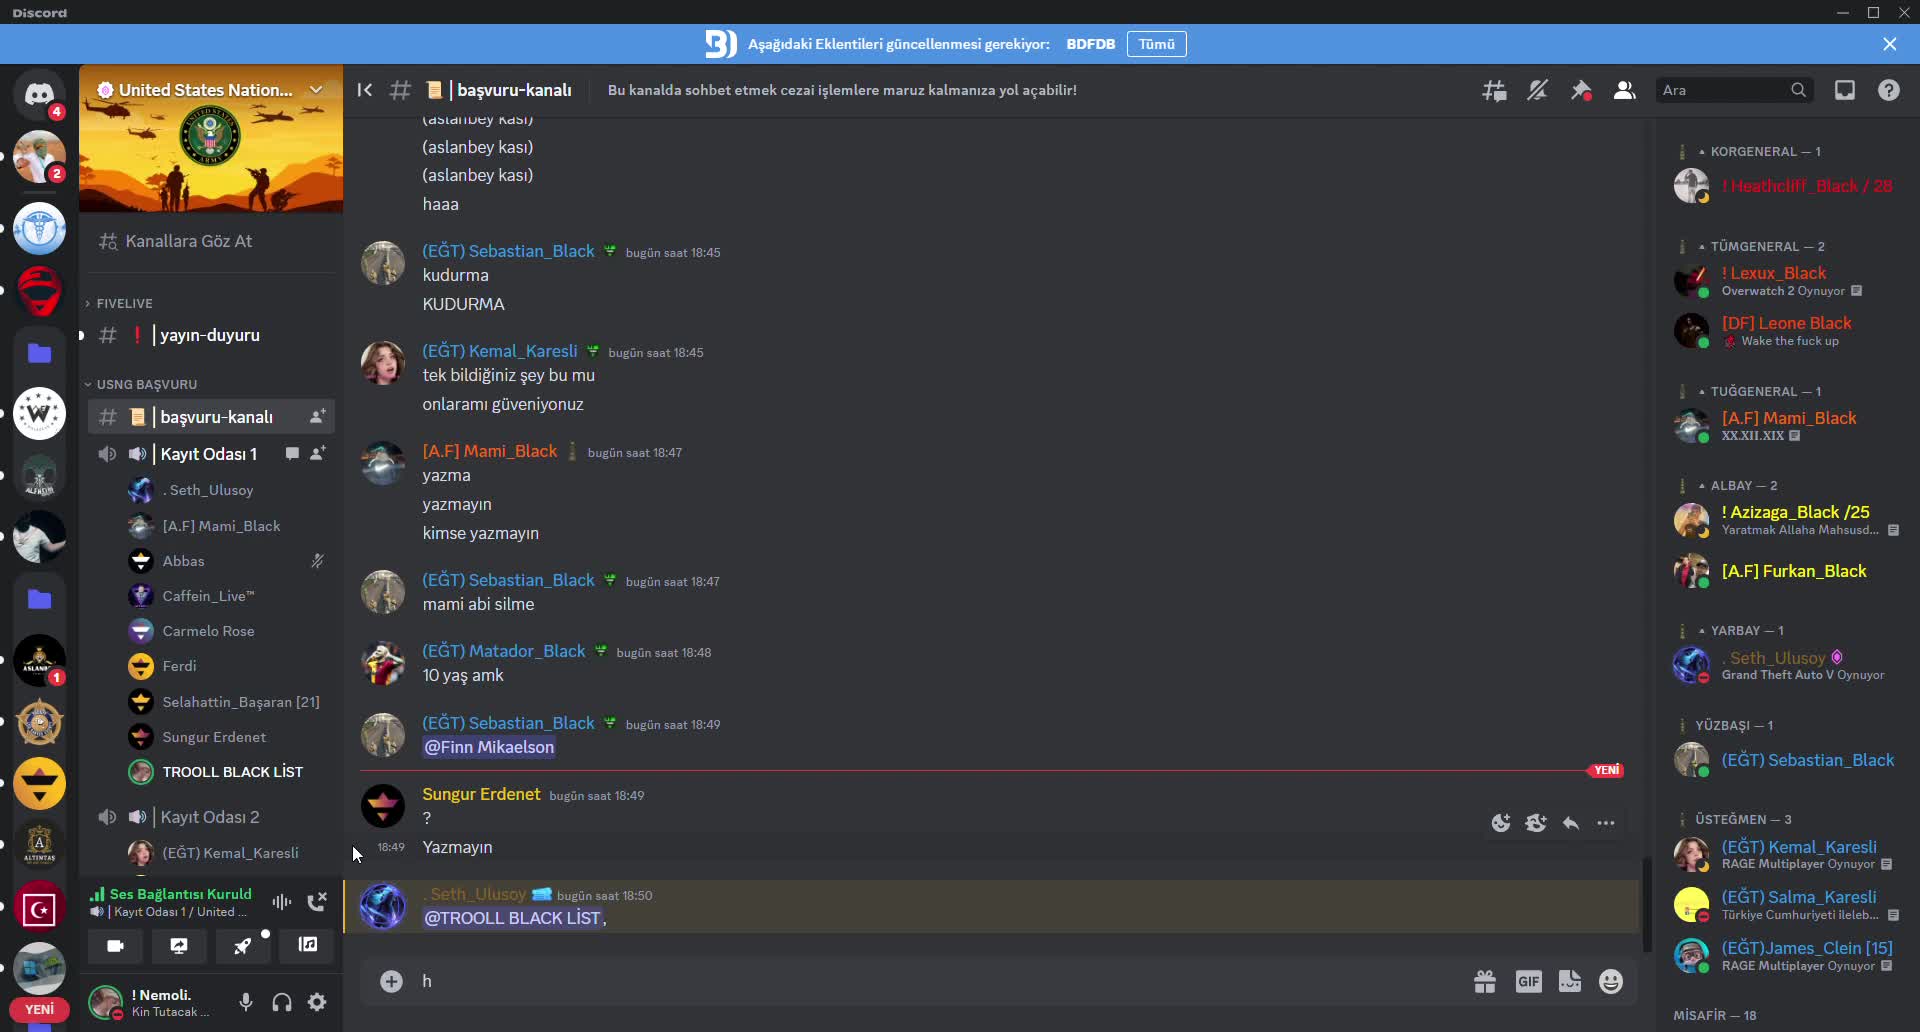Open the Inbox icon
Image resolution: width=1920 pixels, height=1032 pixels.
(x=1845, y=91)
